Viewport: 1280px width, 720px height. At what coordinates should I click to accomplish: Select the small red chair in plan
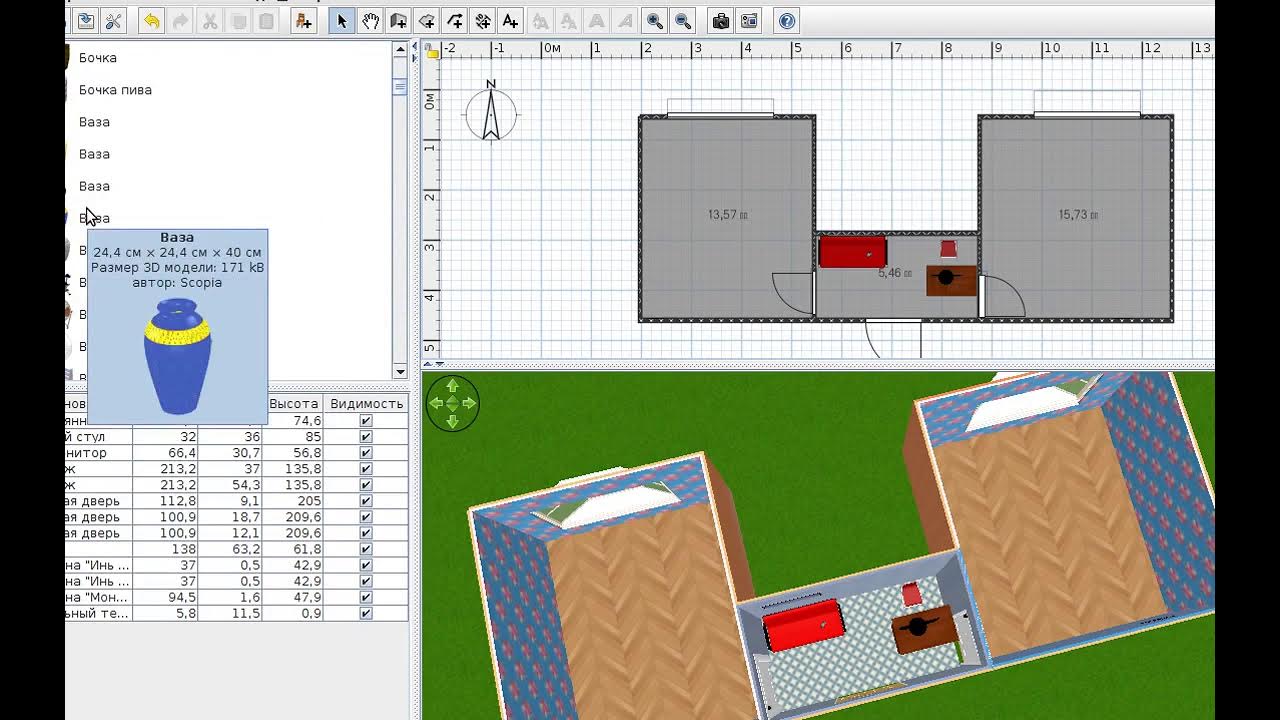tap(948, 249)
